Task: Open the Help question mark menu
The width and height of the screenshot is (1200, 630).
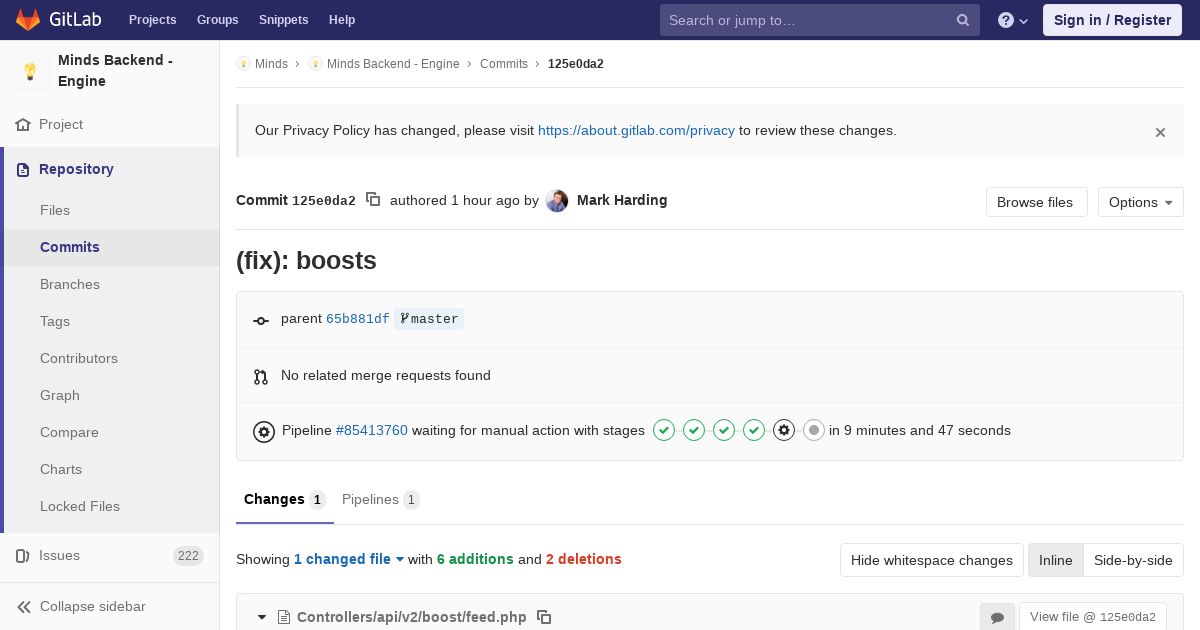Action: click(x=1013, y=20)
